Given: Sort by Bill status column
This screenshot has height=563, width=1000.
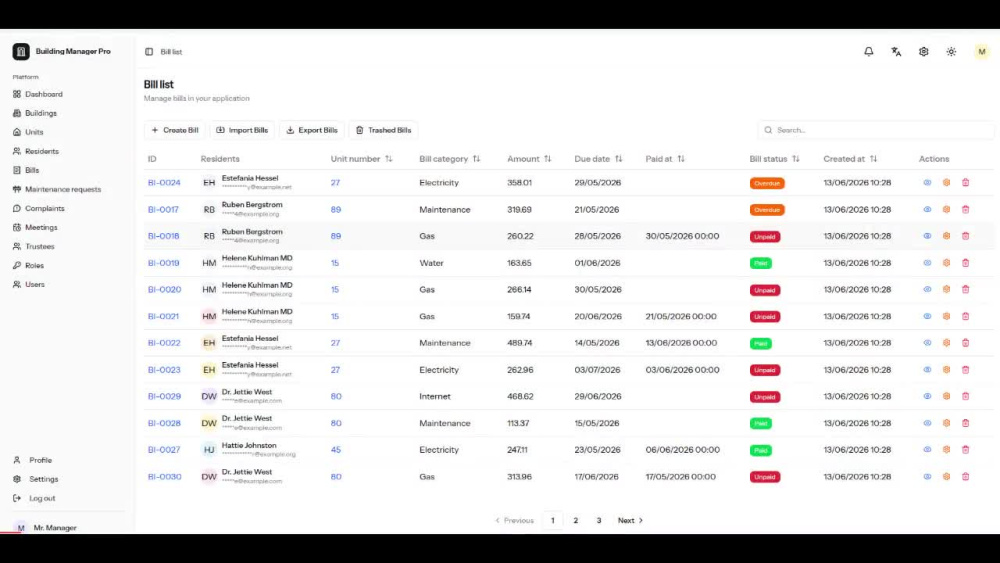Looking at the screenshot, I should 774,159.
